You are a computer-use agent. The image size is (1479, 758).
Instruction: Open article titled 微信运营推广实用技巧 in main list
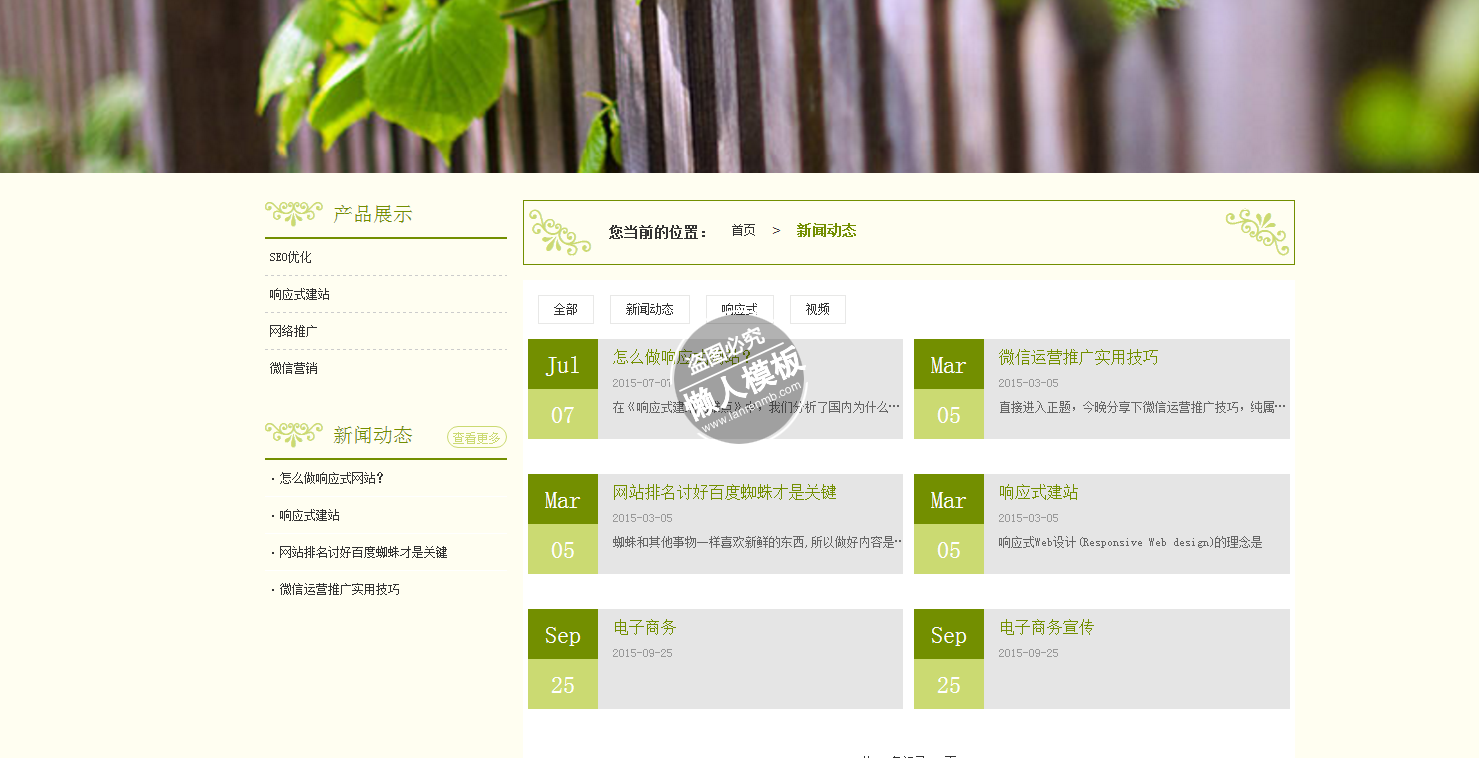[x=1078, y=357]
